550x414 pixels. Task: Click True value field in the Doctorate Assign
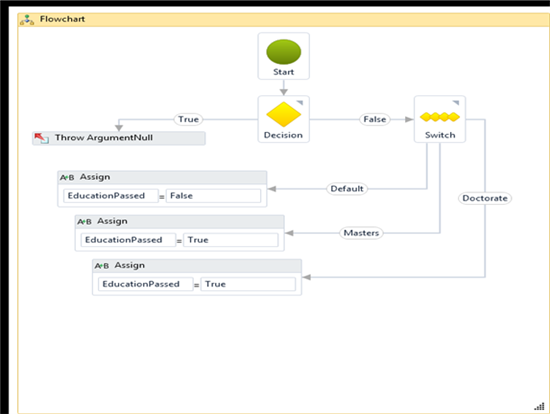point(248,284)
